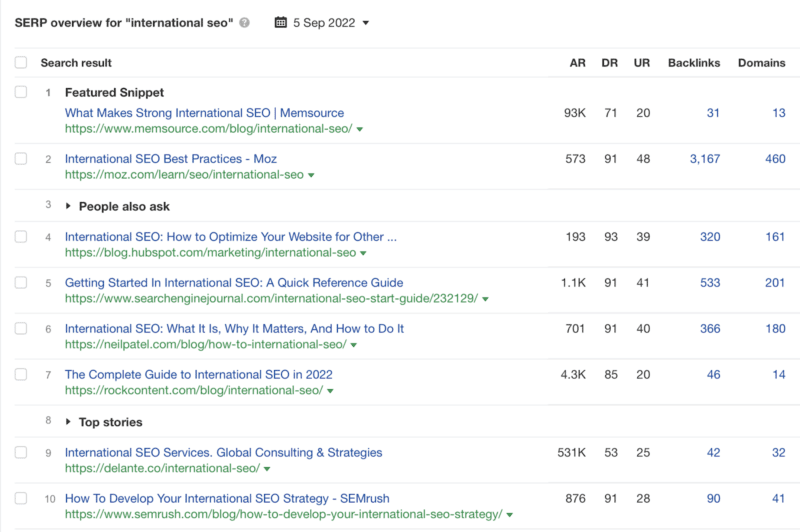Open International SEO Best Practices - Moz link
800x532 pixels.
click(170, 159)
